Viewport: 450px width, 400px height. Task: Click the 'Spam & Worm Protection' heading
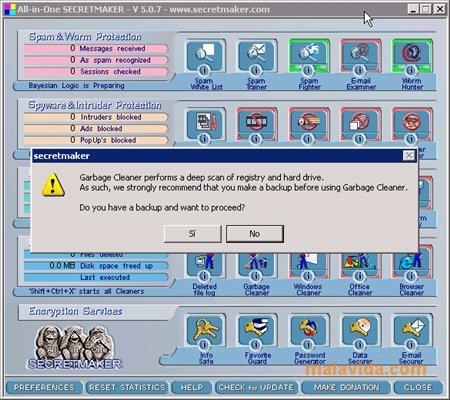pos(85,37)
